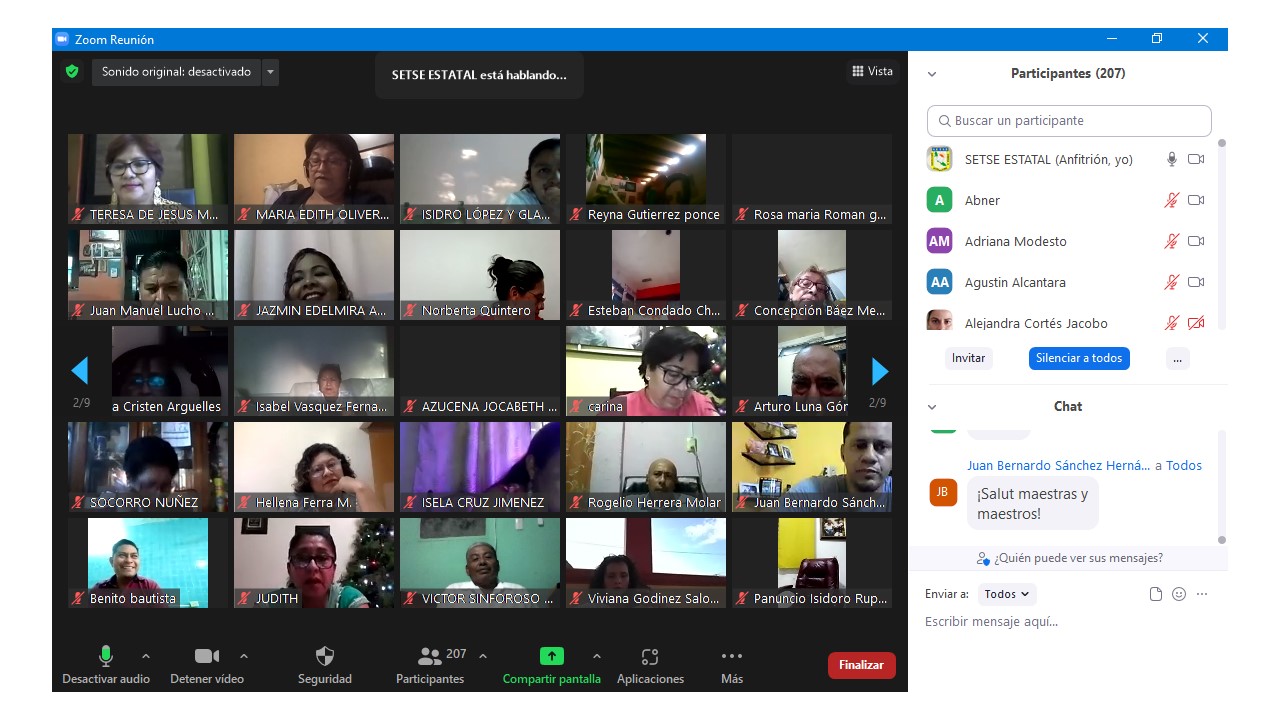Screen dimensions: 1280x720
Task: Unmute Alejandra Cortés Jacobo's microphone icon
Action: pos(1172,323)
